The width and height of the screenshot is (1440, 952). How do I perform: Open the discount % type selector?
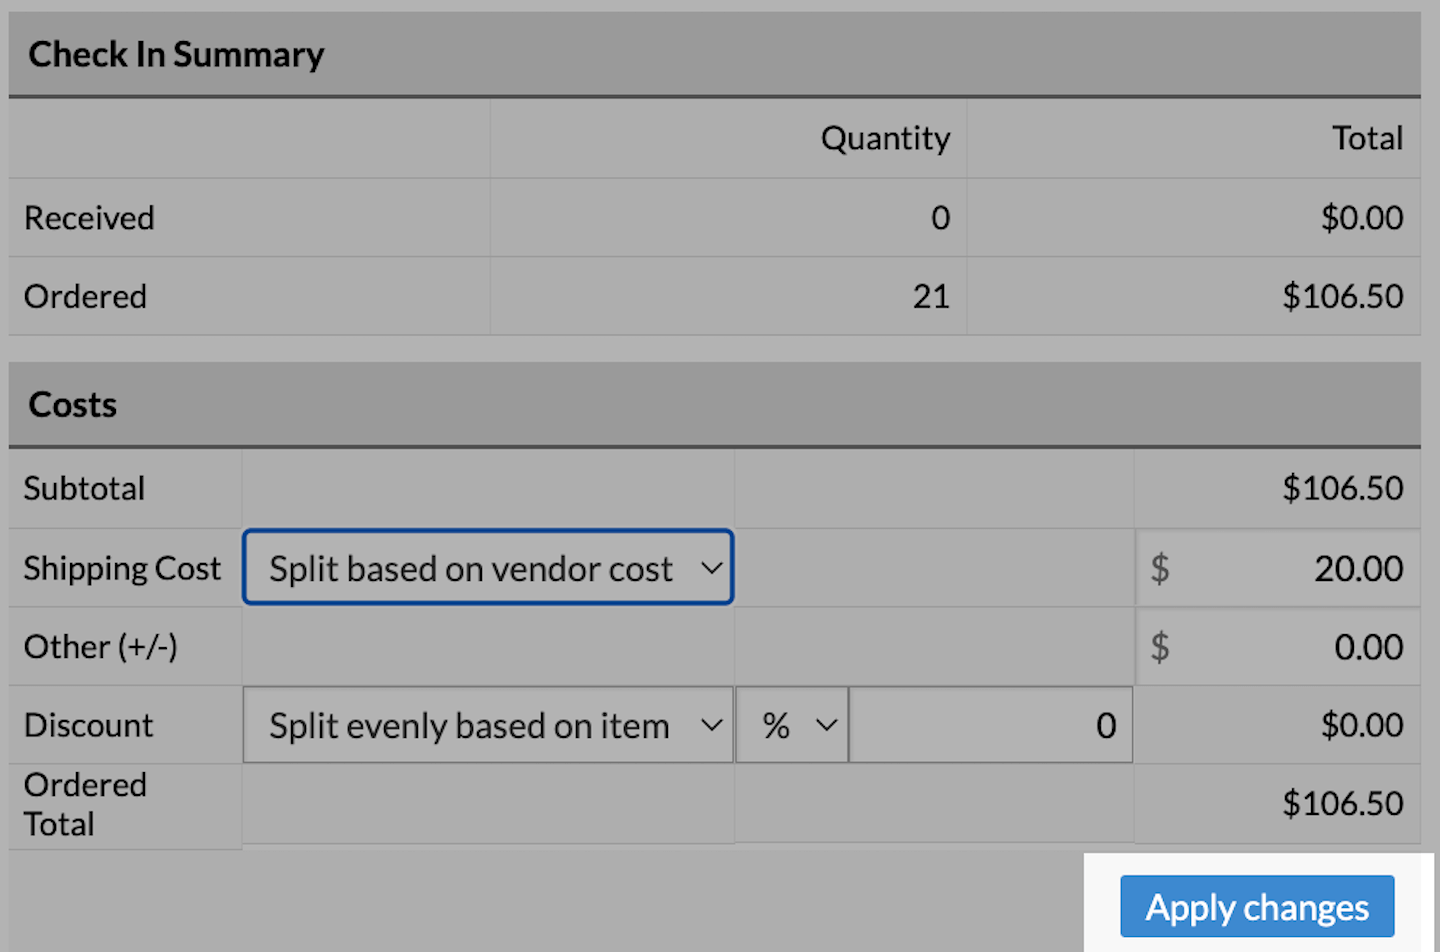(x=792, y=726)
